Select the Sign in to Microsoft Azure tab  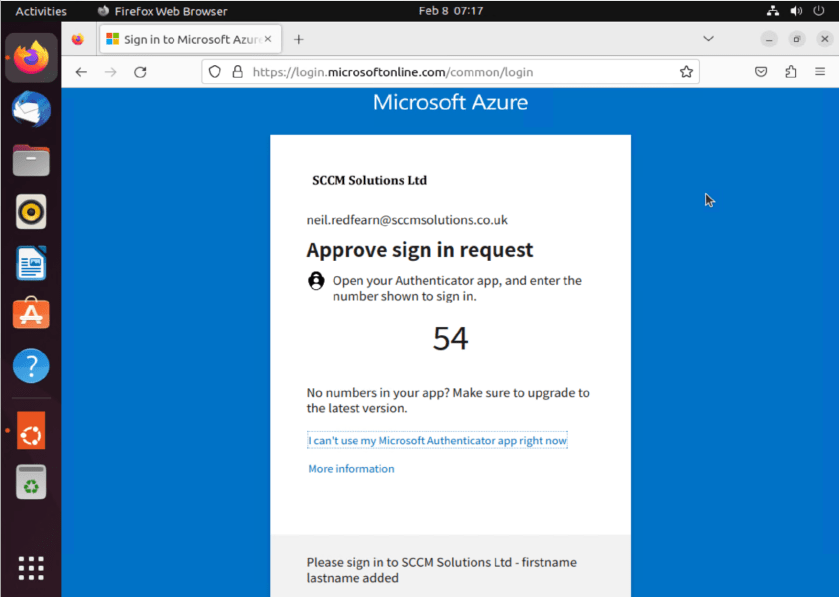click(x=185, y=38)
